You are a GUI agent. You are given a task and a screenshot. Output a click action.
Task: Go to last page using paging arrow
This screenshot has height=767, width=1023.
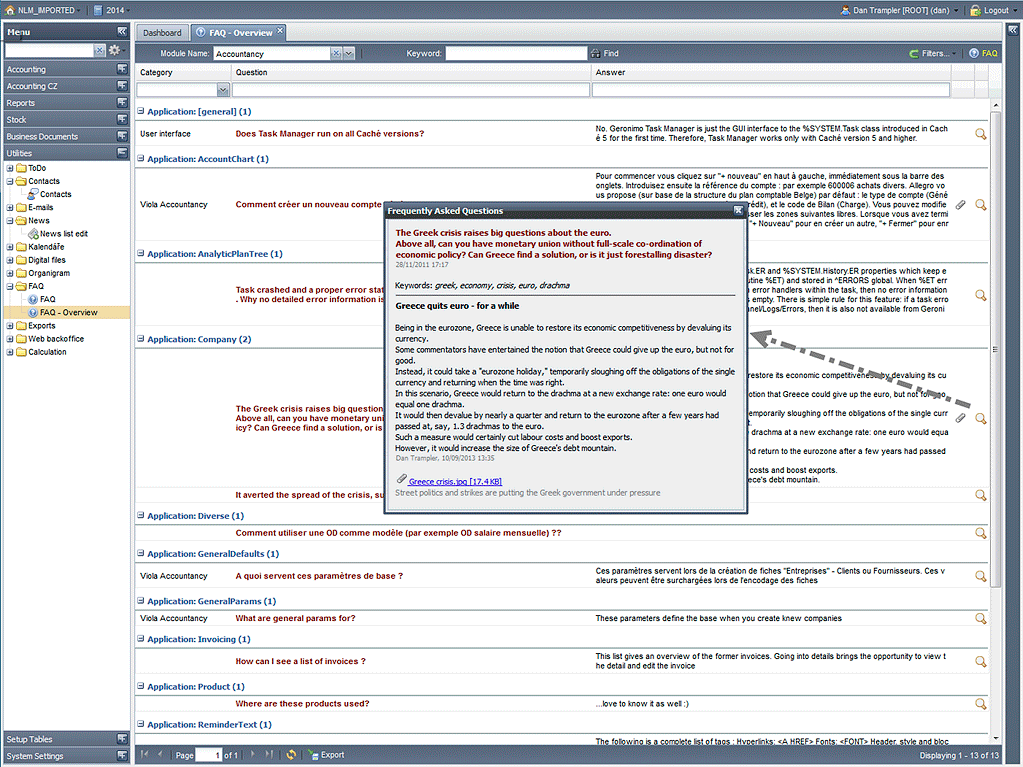pos(269,755)
